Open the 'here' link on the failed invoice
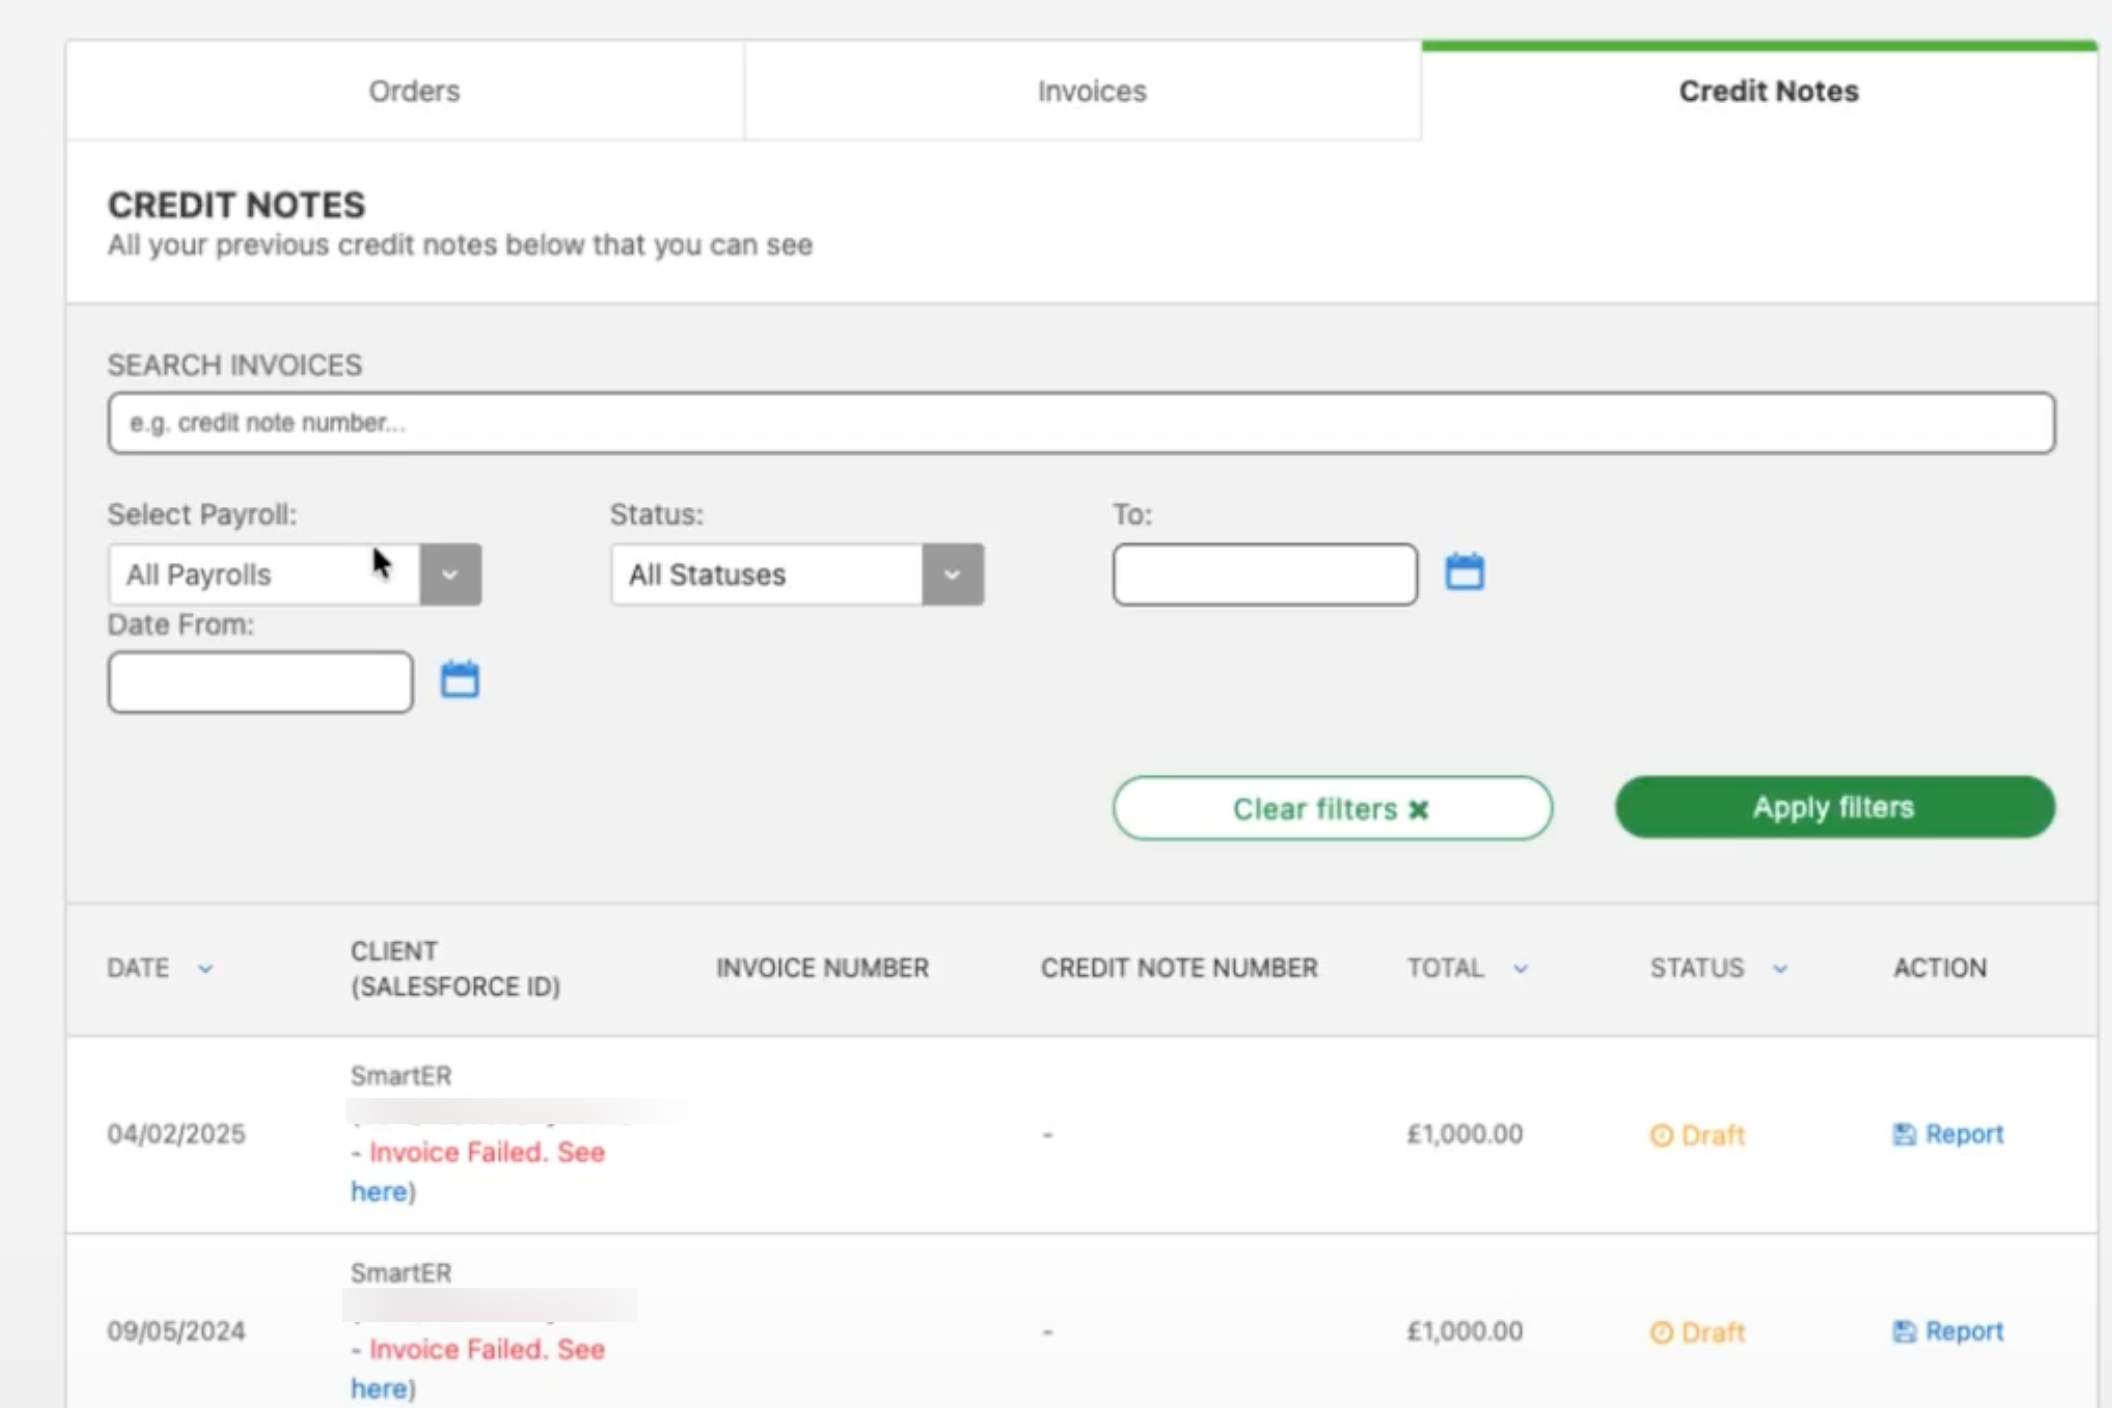This screenshot has width=2112, height=1408. (379, 1191)
